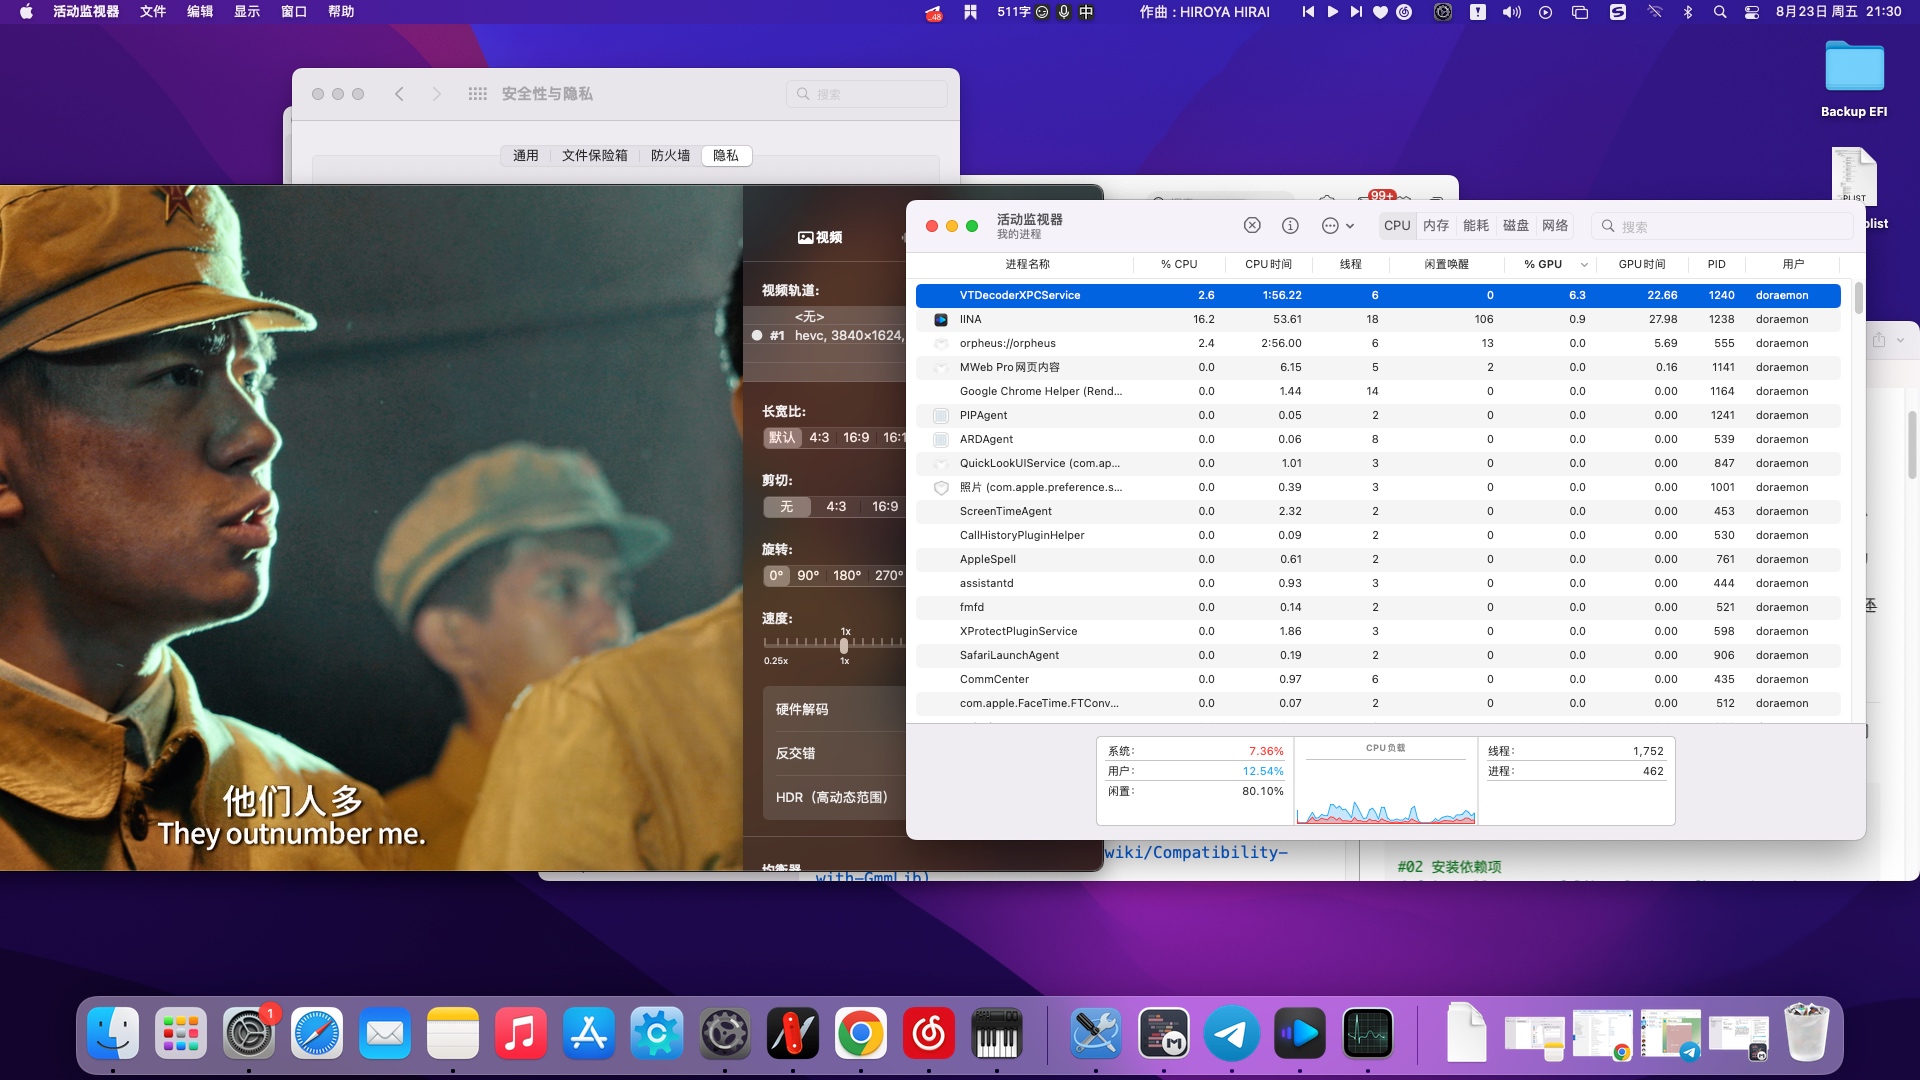Switch to the 网络 tab

pos(1555,226)
